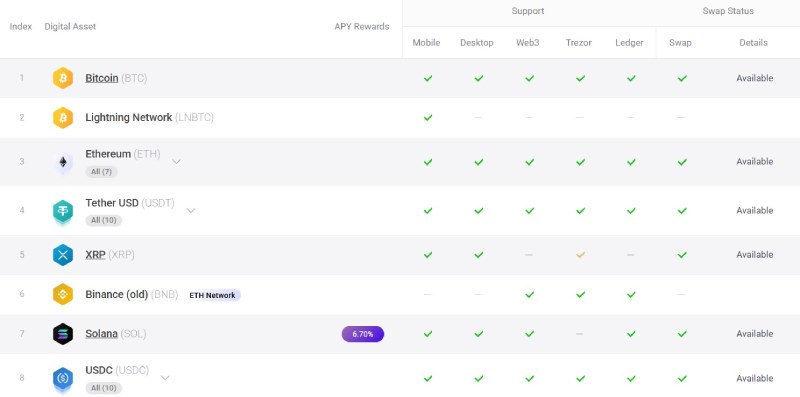Click Bitcoin's Mobile support checkmark

click(428, 78)
